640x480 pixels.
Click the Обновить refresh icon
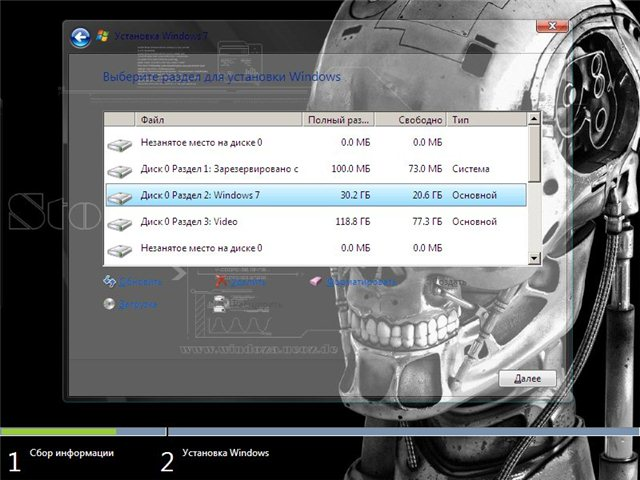109,281
